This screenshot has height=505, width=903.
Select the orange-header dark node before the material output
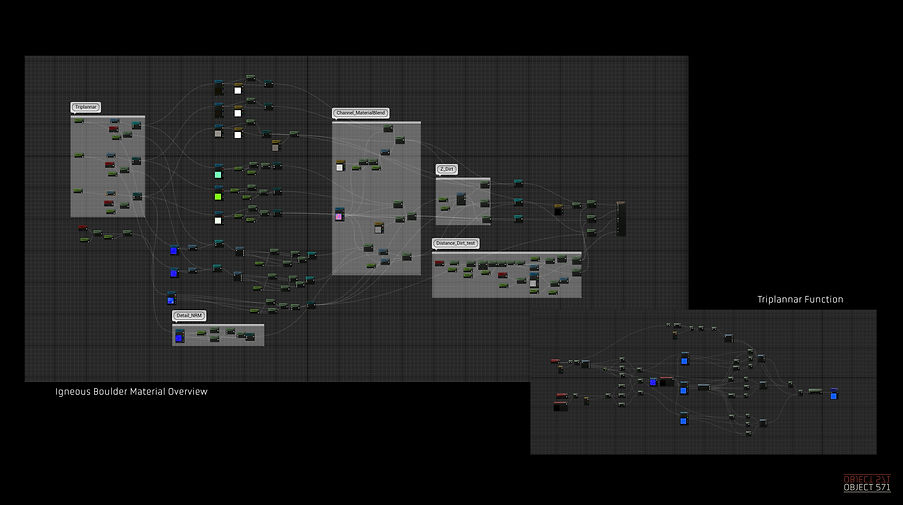coord(558,210)
